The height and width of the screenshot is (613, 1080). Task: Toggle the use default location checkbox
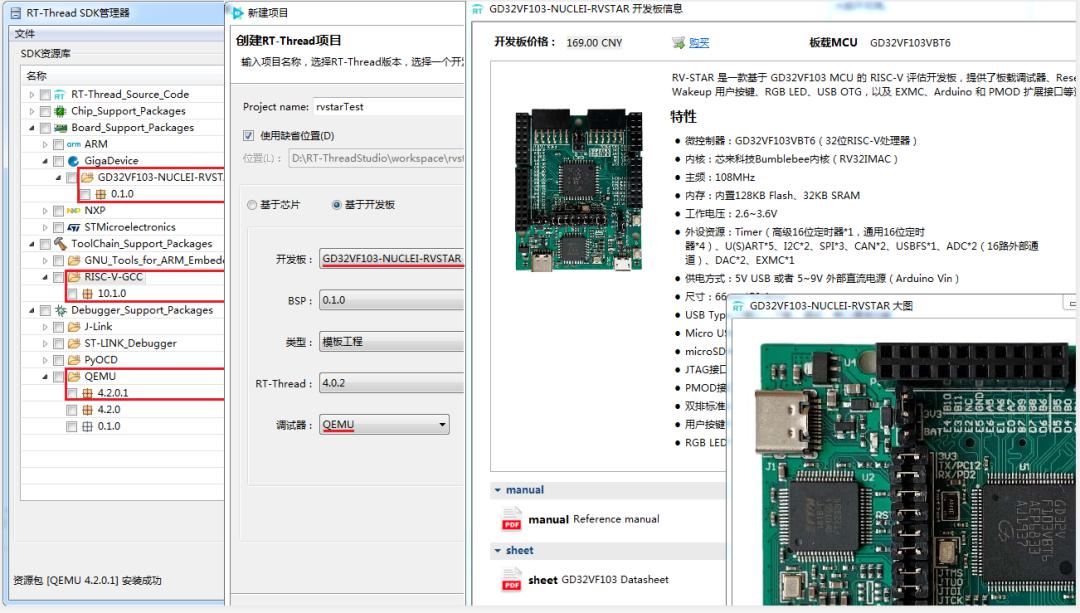[249, 136]
